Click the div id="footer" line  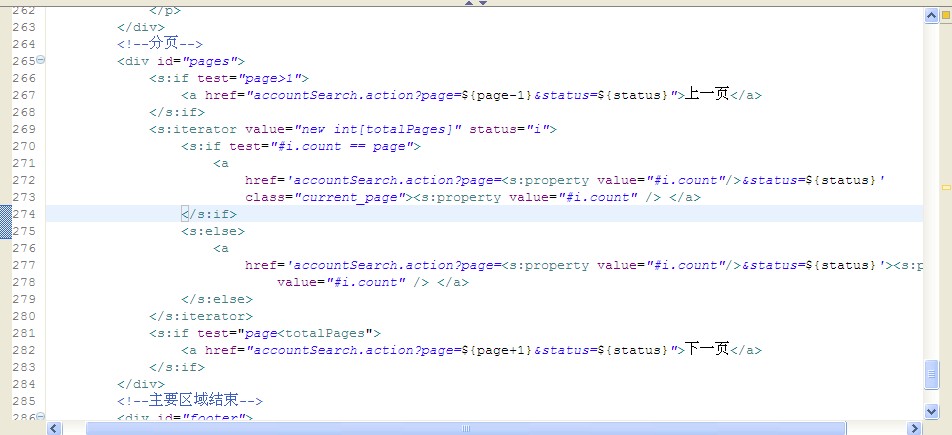pyautogui.click(x=185, y=417)
